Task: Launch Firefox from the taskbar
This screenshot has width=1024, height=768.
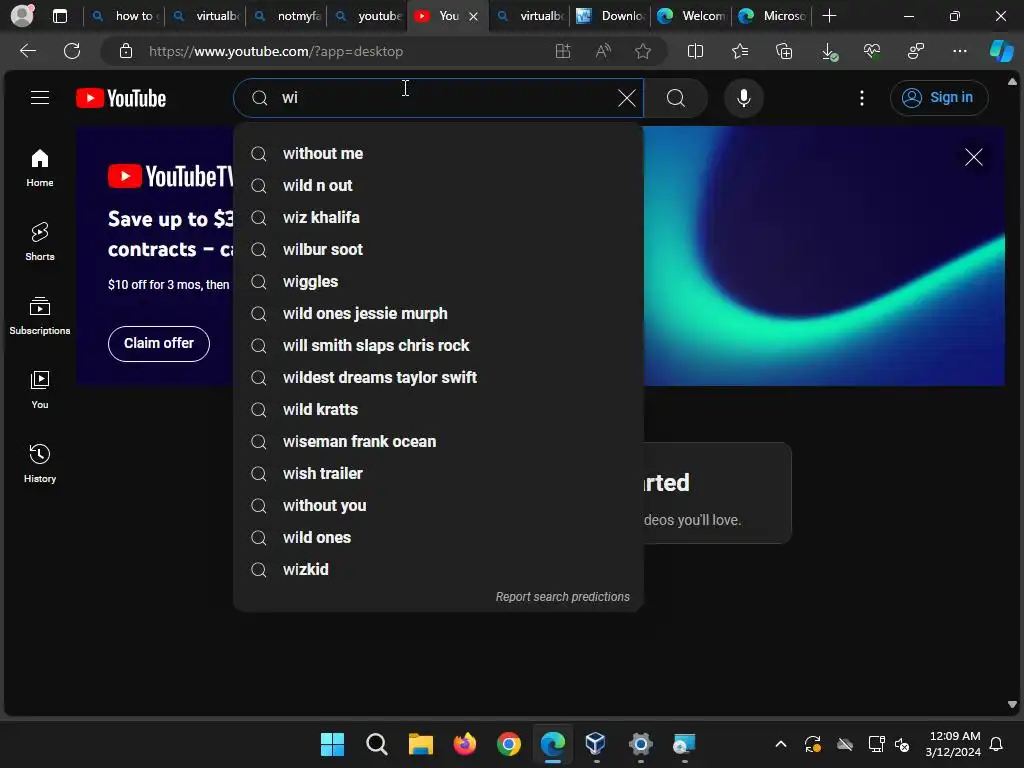Action: [465, 744]
